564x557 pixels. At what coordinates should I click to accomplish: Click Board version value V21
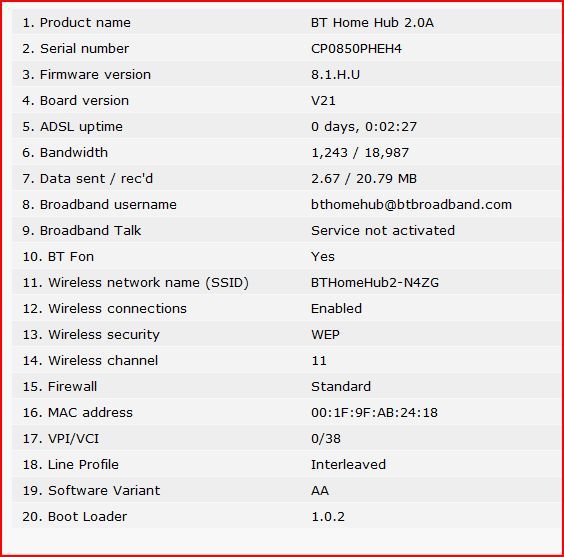(323, 100)
